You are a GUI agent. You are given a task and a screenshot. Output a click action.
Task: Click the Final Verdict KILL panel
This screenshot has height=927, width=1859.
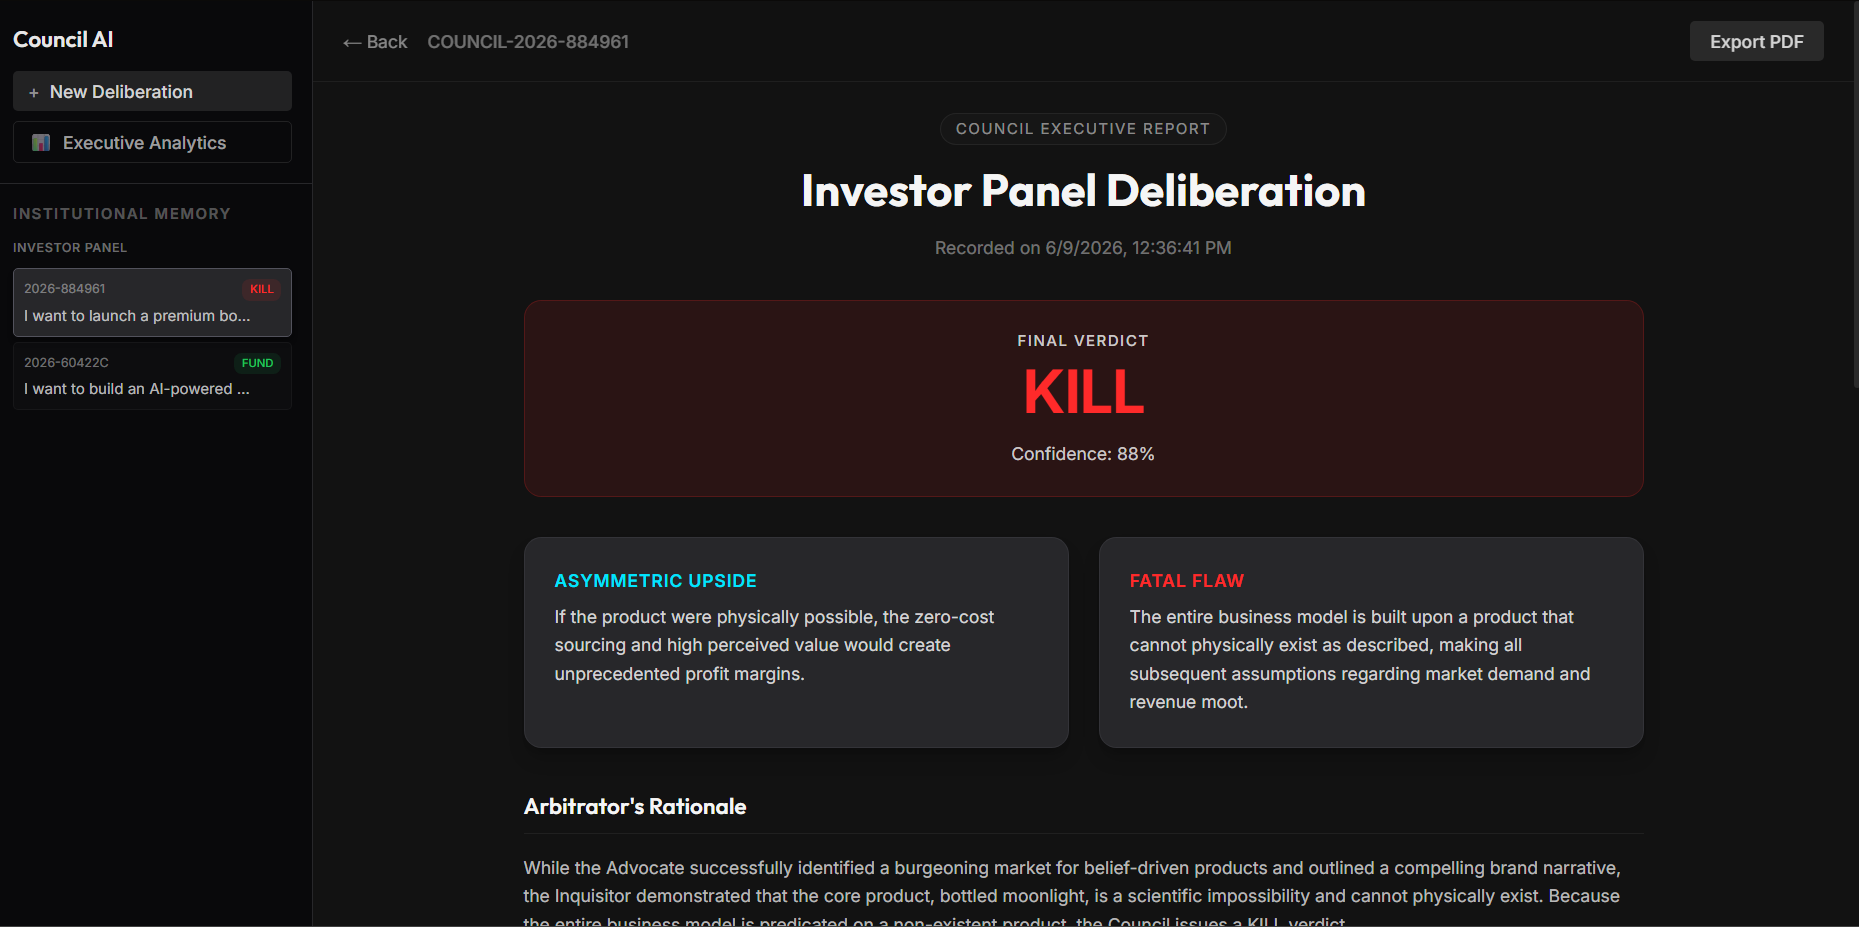[x=1083, y=398]
